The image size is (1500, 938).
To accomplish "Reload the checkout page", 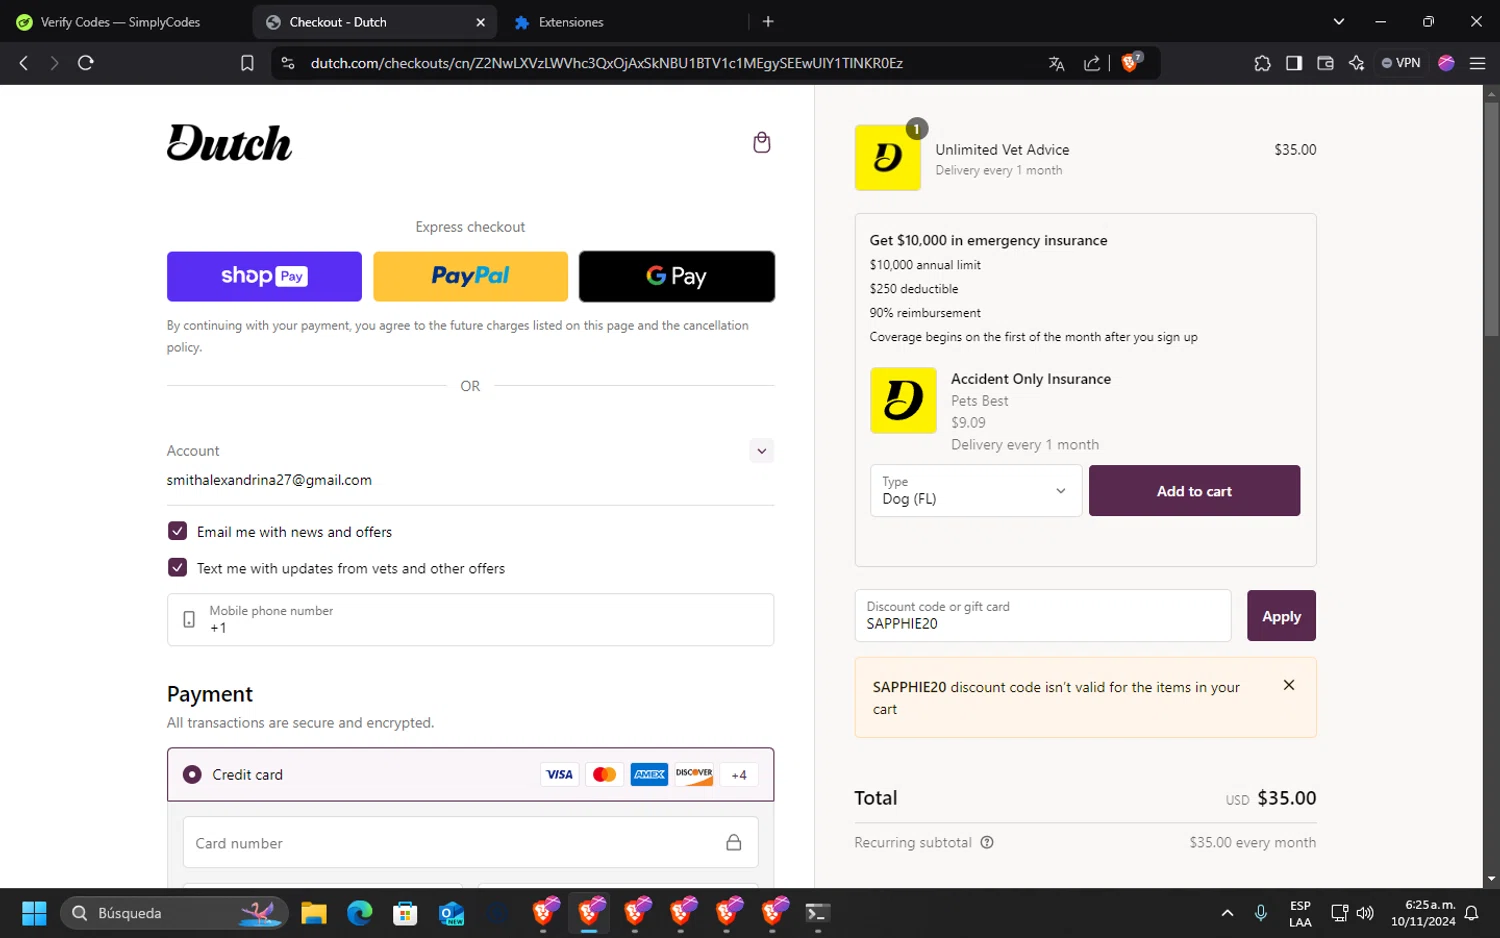I will 86,63.
